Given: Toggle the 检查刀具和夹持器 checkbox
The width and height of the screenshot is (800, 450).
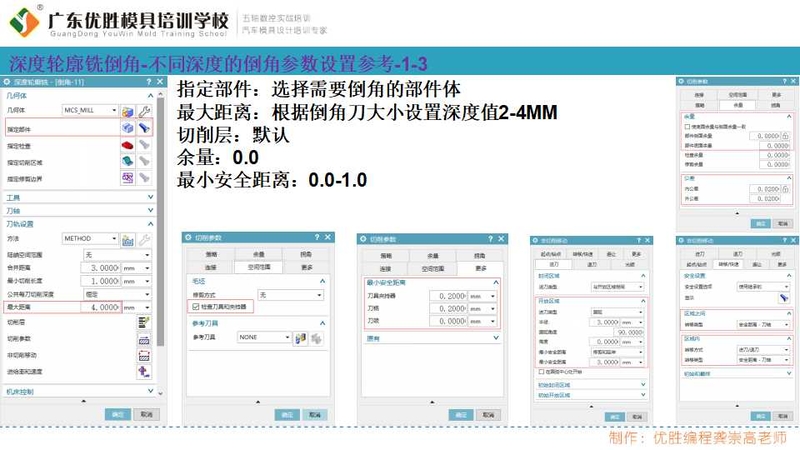Looking at the screenshot, I should 195,307.
